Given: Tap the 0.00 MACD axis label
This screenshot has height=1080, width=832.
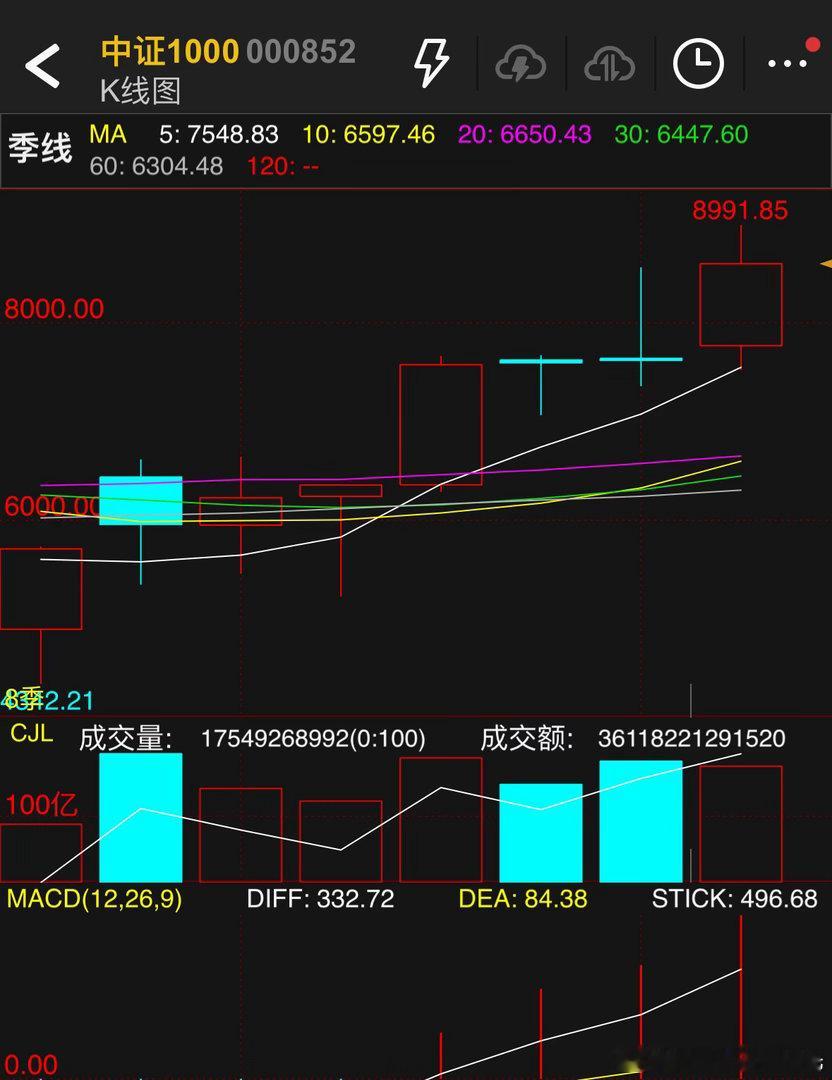Looking at the screenshot, I should tap(31, 1065).
